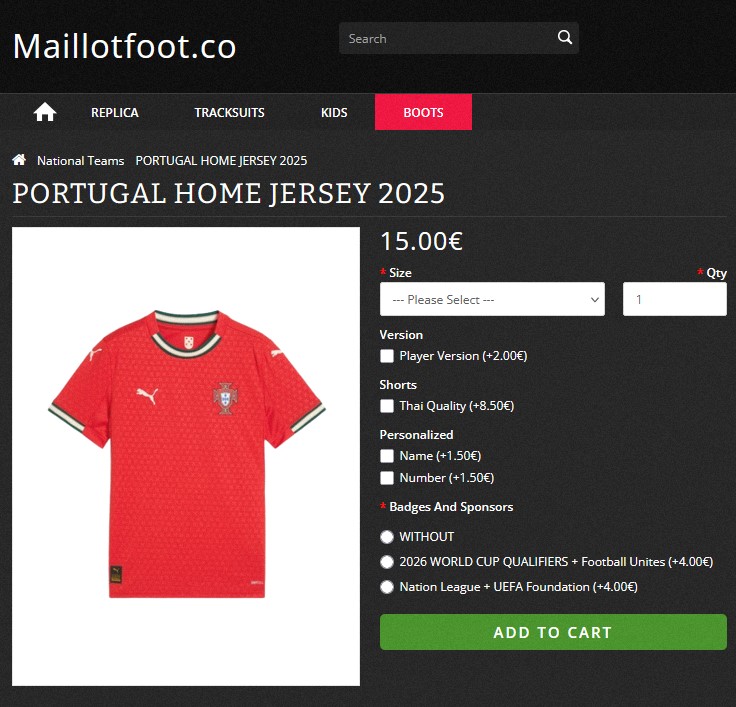
Task: Open the TRACKSUITS menu
Action: [230, 113]
